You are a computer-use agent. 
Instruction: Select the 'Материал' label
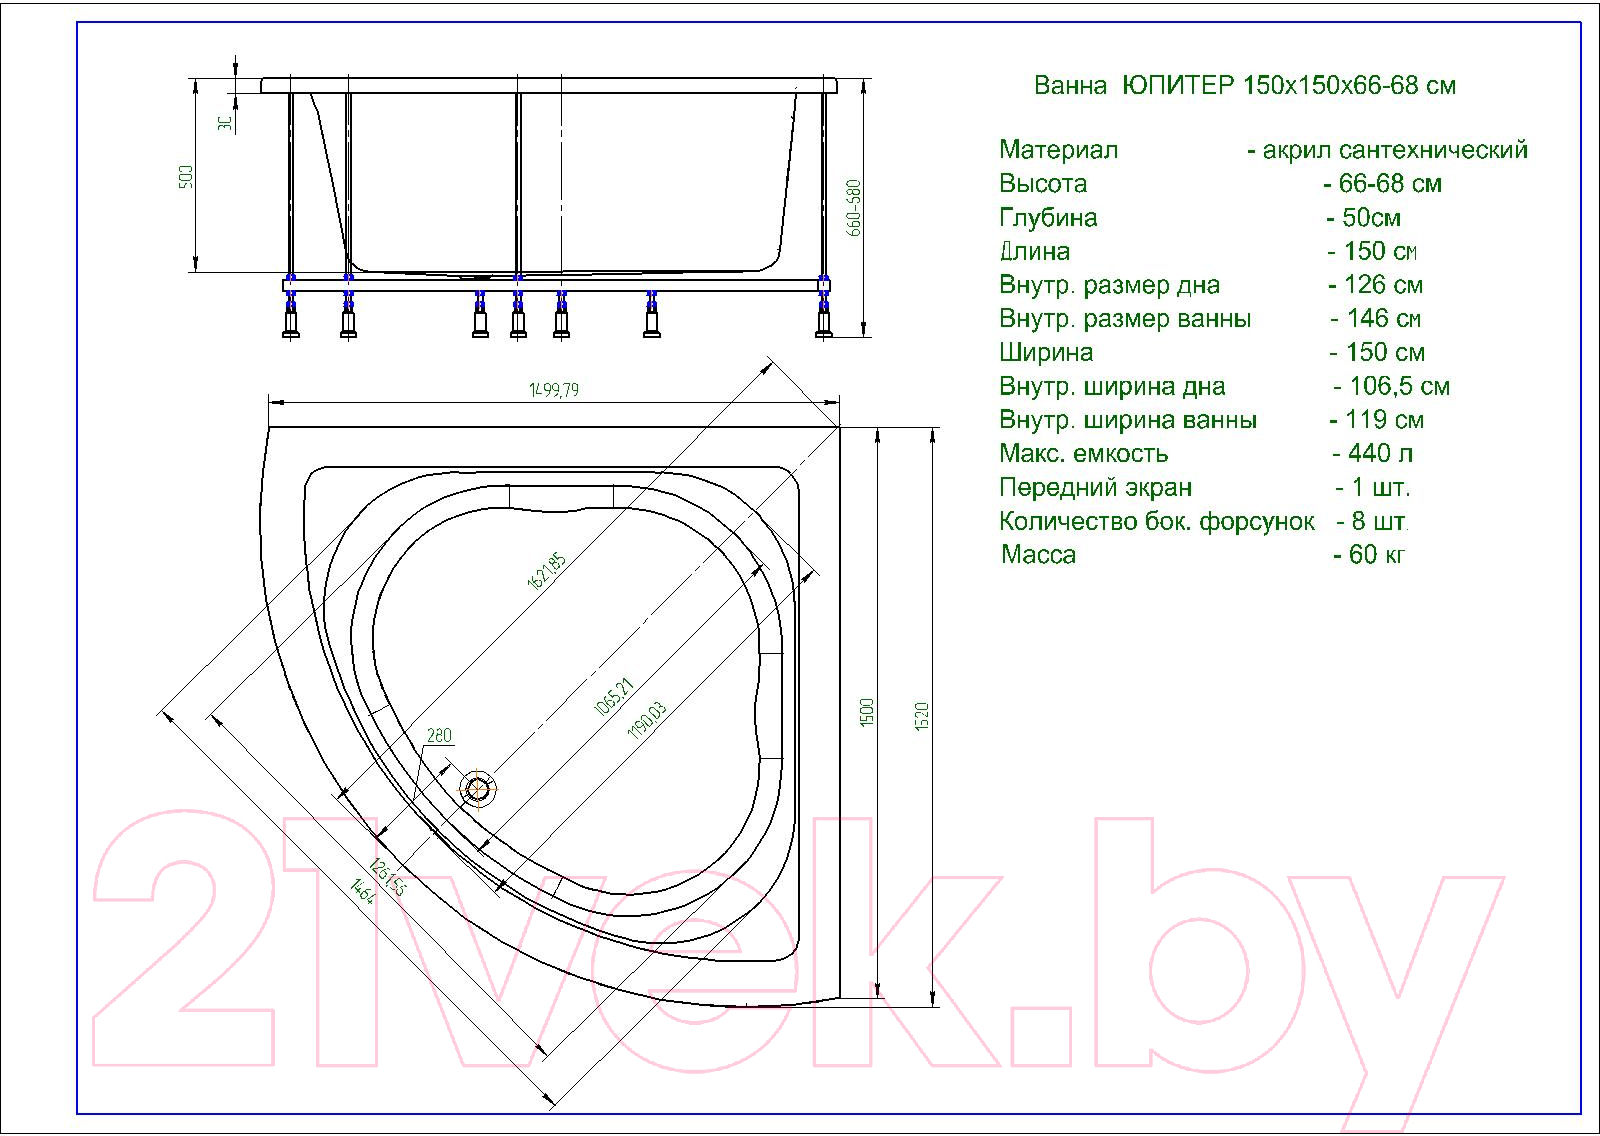[x=1058, y=150]
